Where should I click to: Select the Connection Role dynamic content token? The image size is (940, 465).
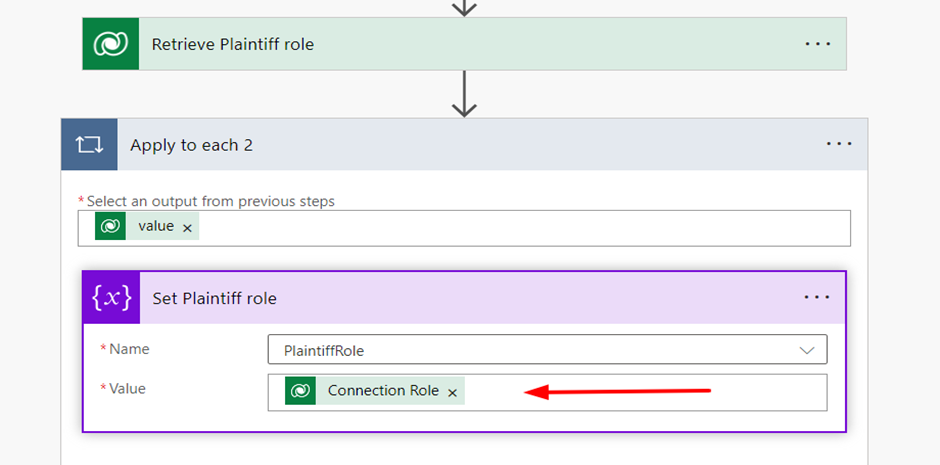tap(383, 391)
